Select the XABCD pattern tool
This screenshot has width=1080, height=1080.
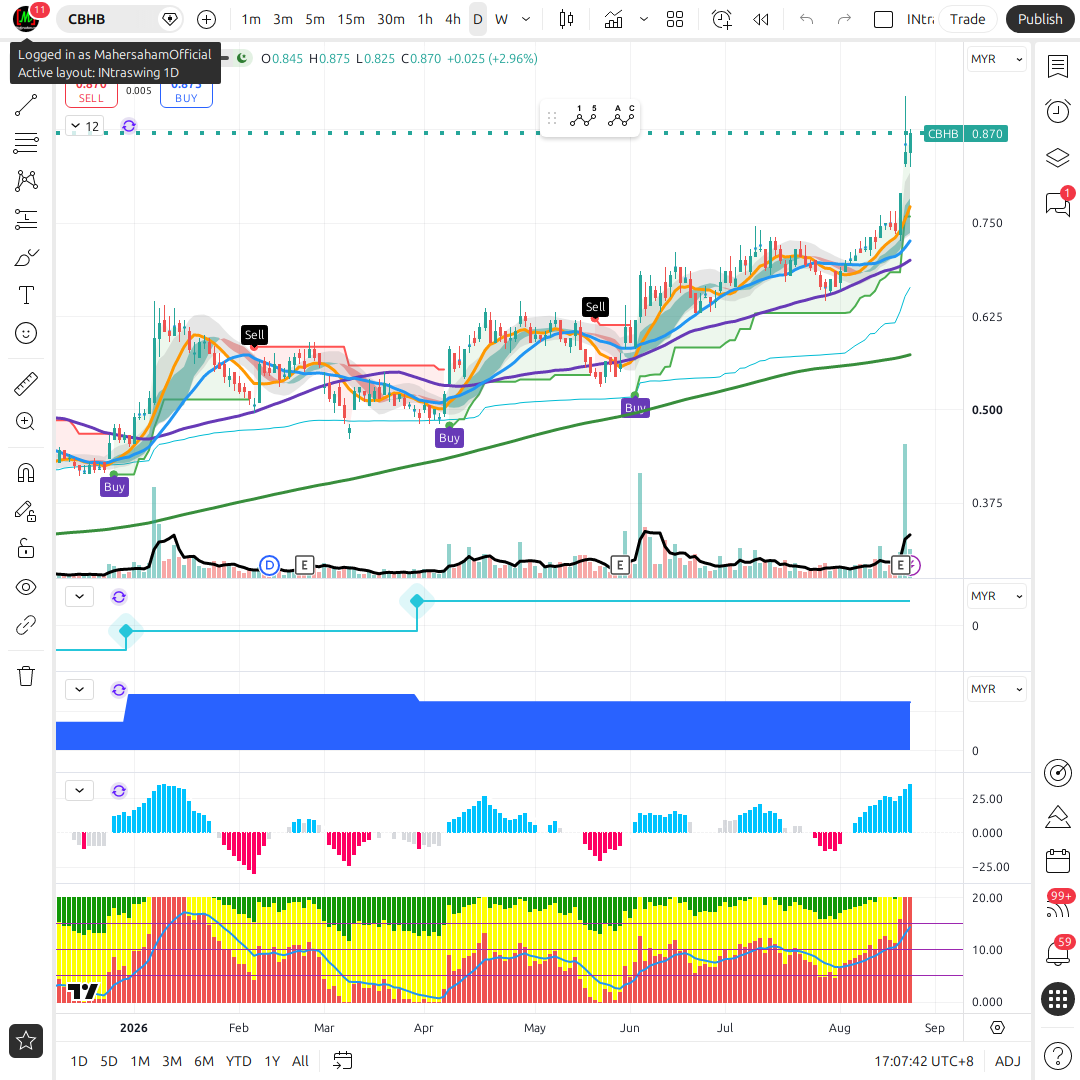click(x=26, y=181)
